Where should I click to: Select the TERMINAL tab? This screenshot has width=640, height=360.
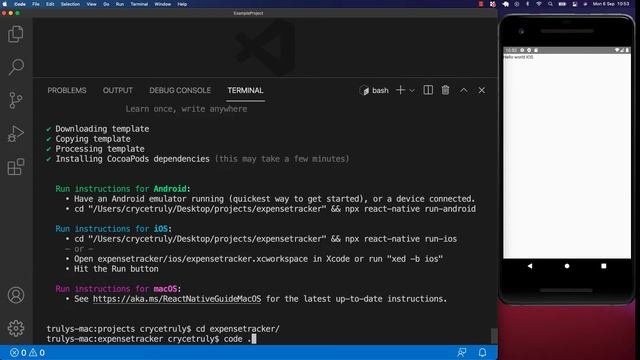245,90
